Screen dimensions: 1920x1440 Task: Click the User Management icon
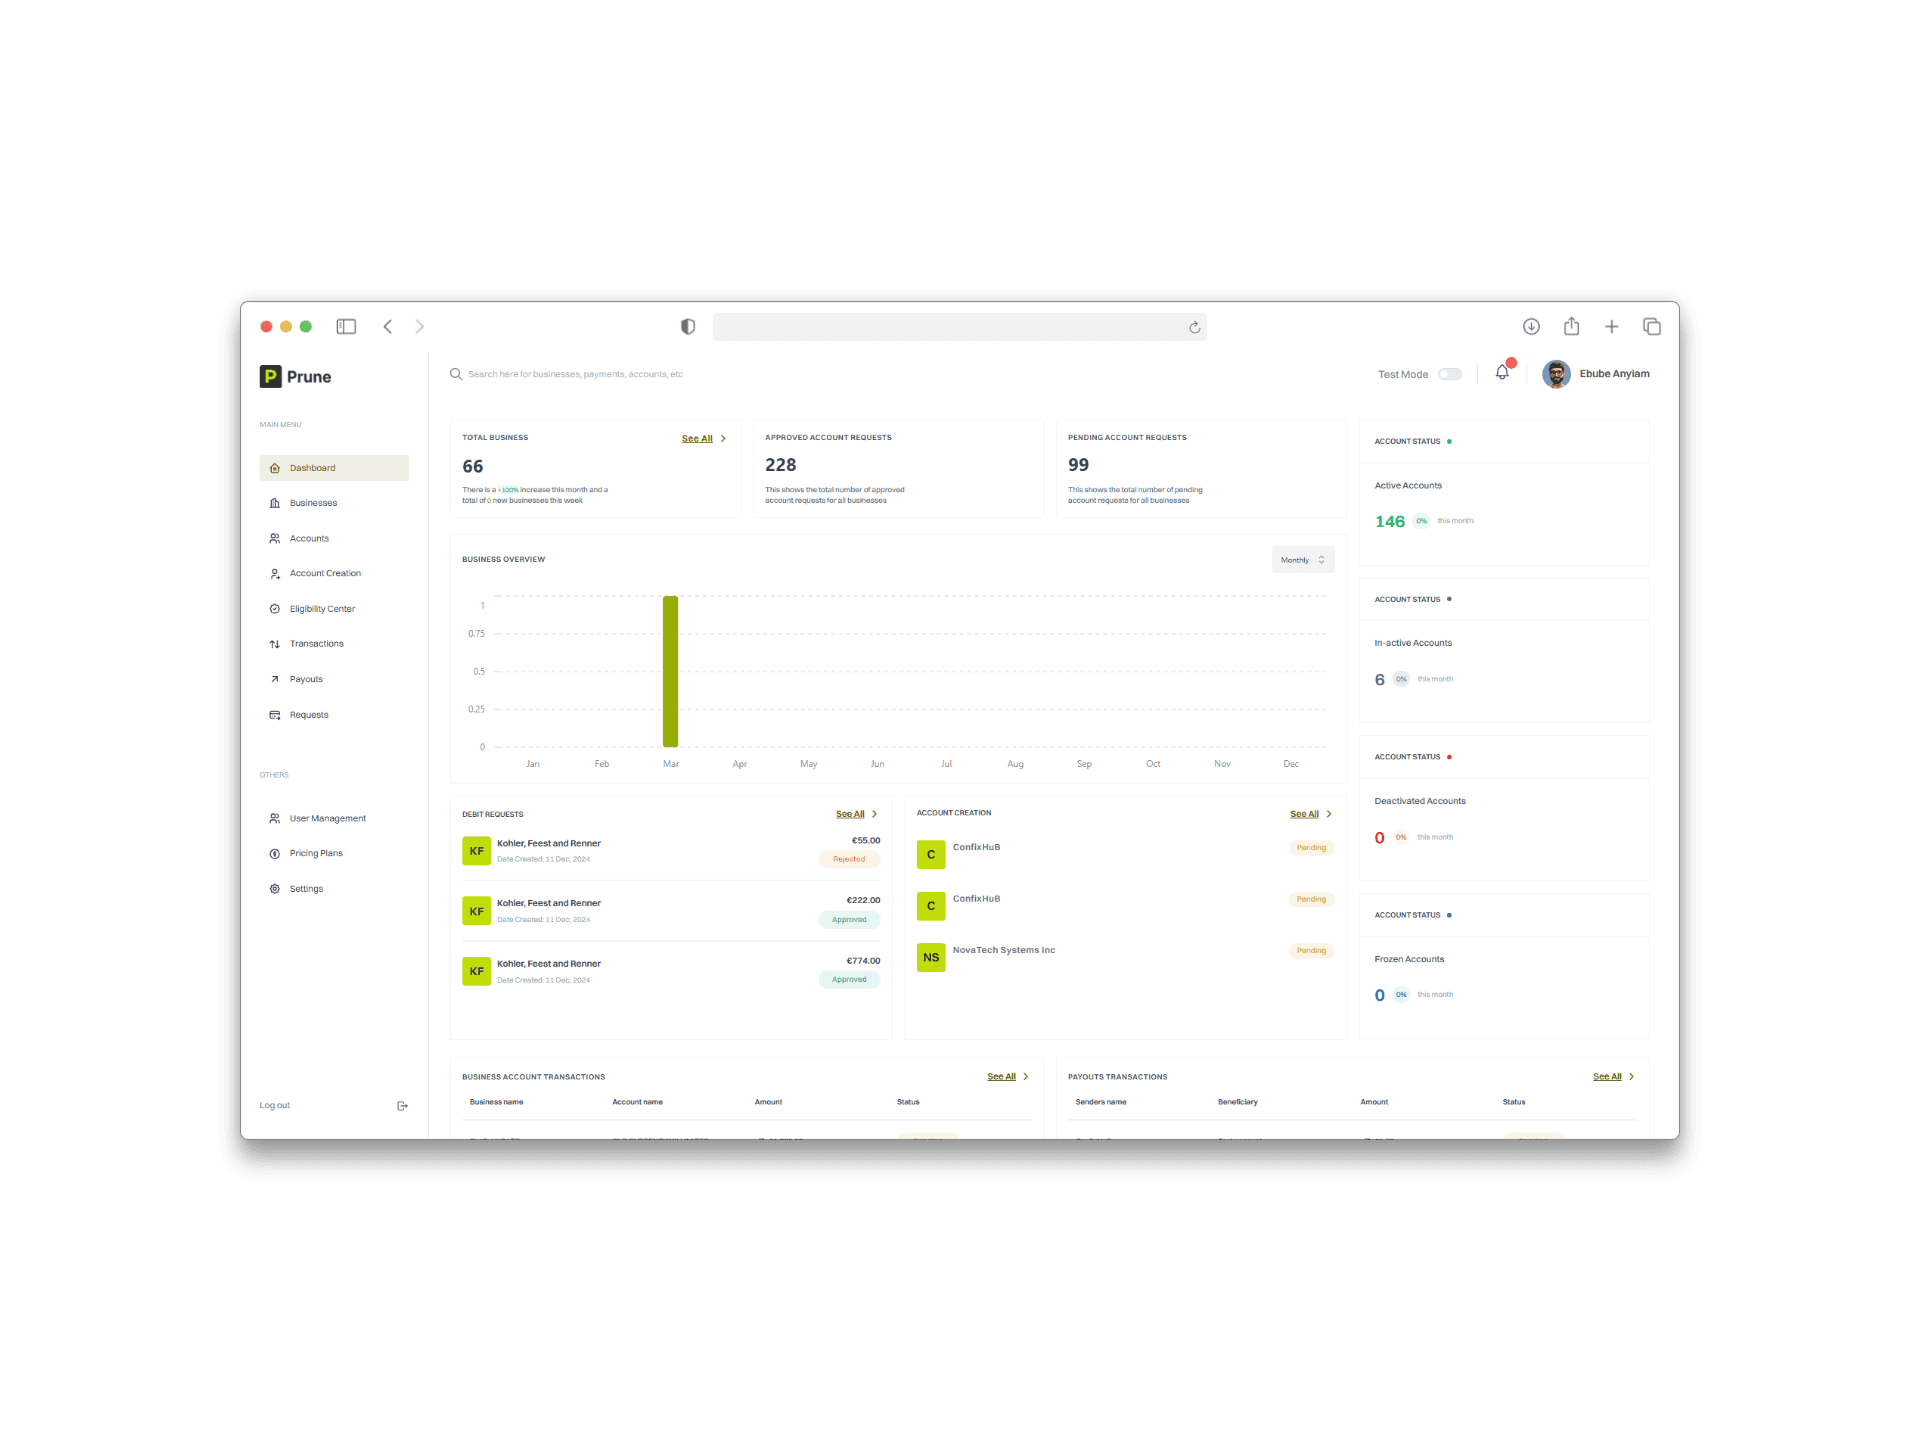[x=275, y=818]
